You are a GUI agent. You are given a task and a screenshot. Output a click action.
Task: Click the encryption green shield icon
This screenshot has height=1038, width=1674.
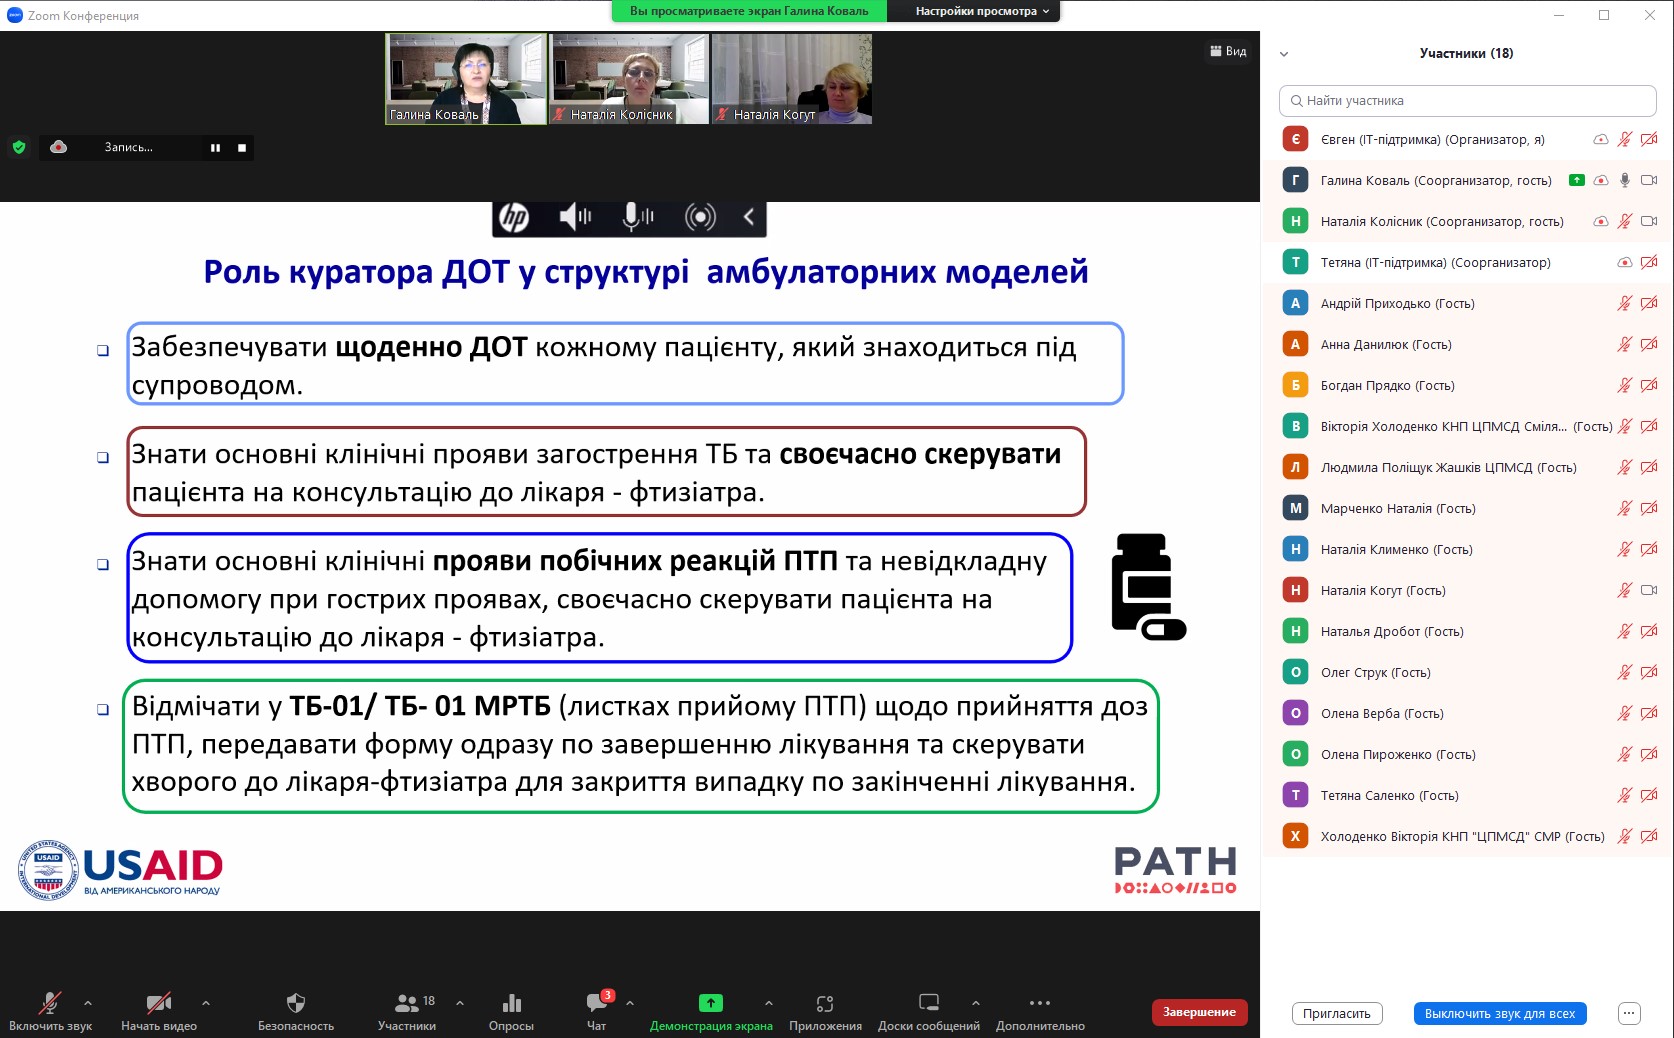tap(19, 147)
